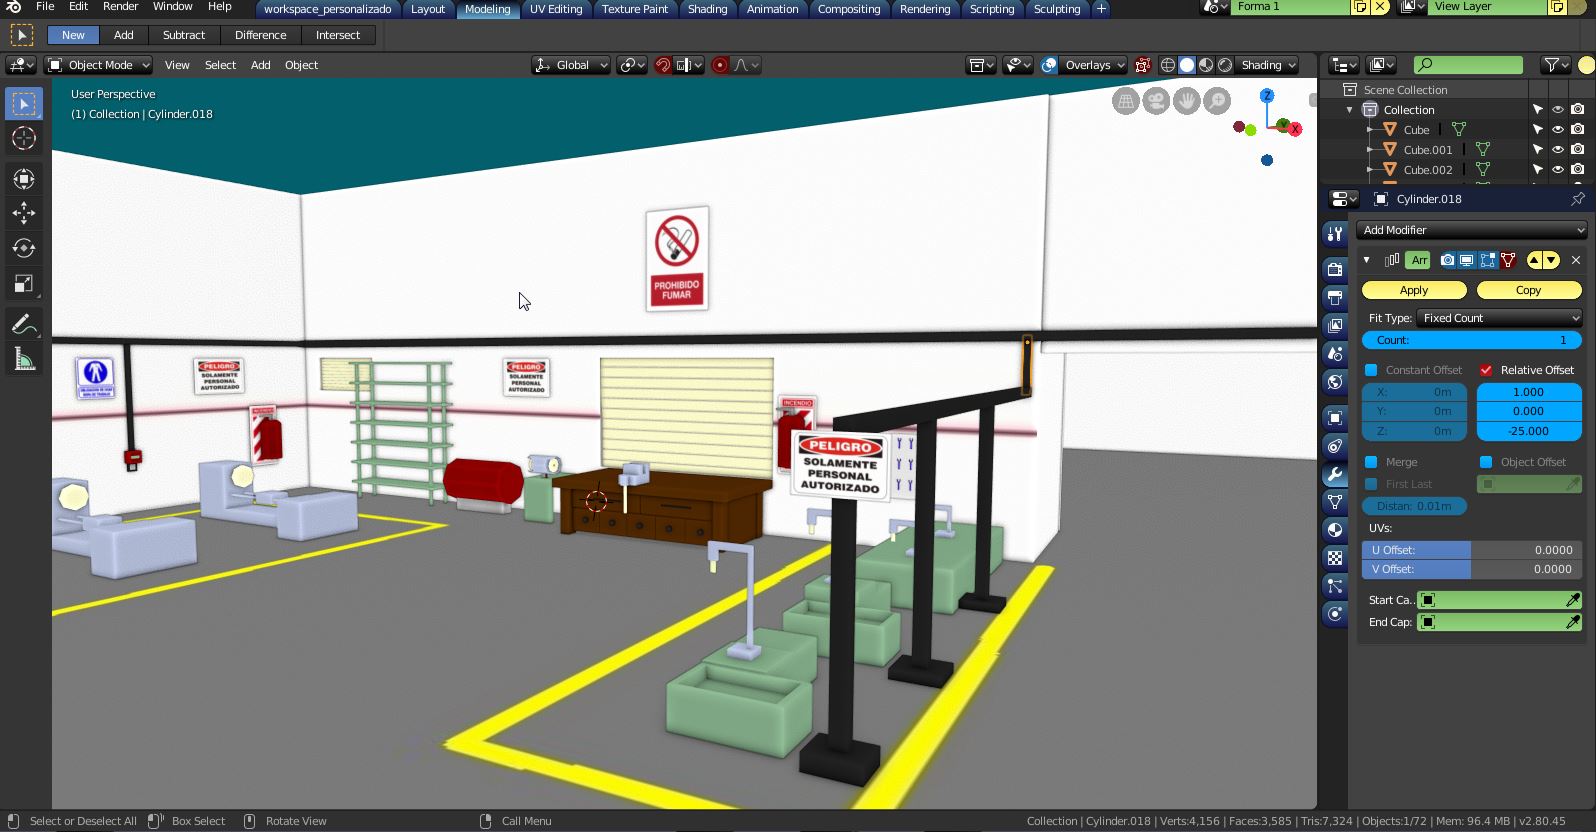Enable the Object Offset checkbox
1596x832 pixels.
[1486, 462]
